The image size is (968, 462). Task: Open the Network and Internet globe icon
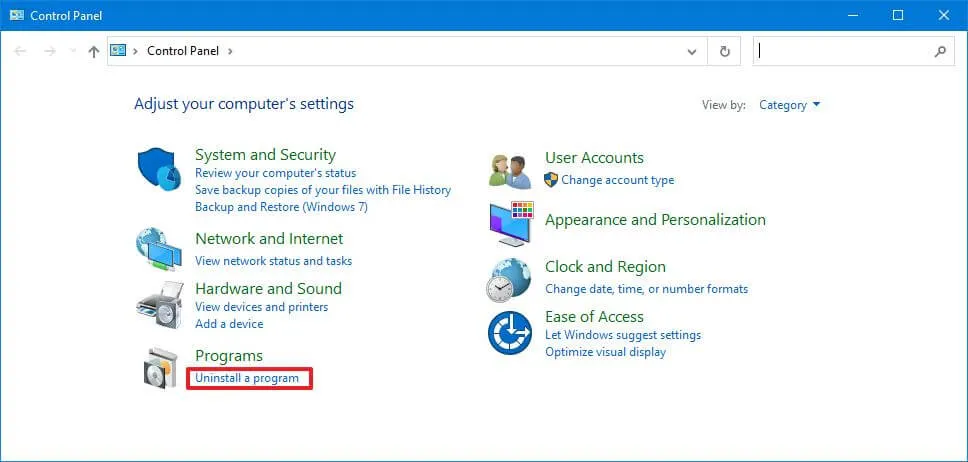click(158, 249)
